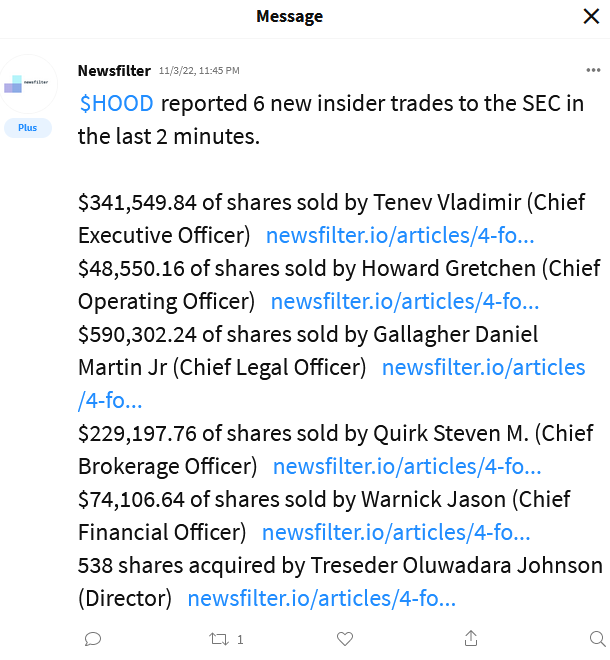Open the link after Chief Financial Officer

tap(396, 532)
